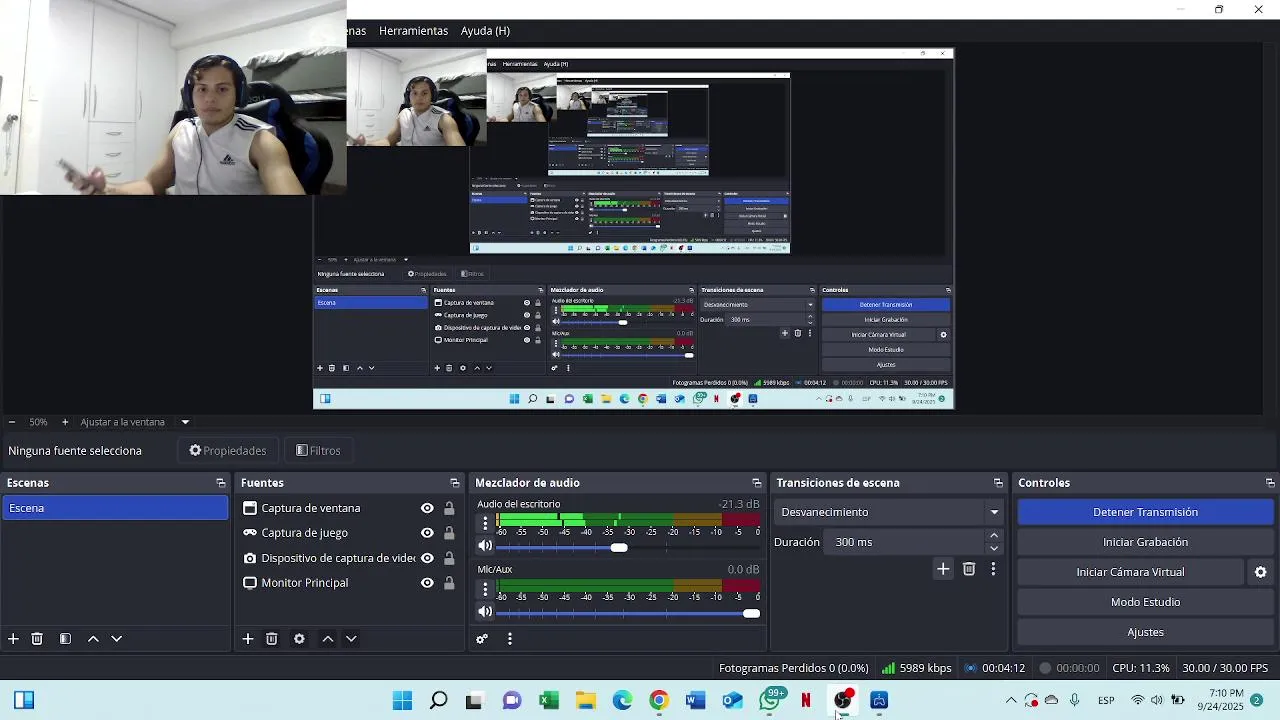The image size is (1280, 720).
Task: Decrease transition duration with down arrow
Action: 994,548
